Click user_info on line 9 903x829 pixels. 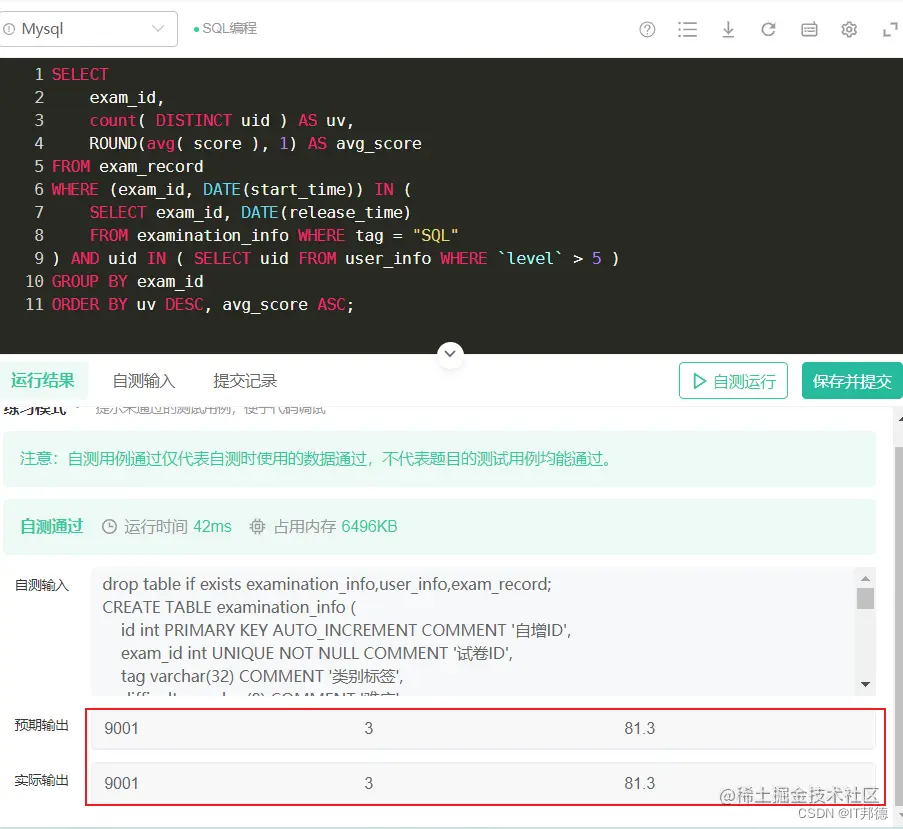pos(388,258)
